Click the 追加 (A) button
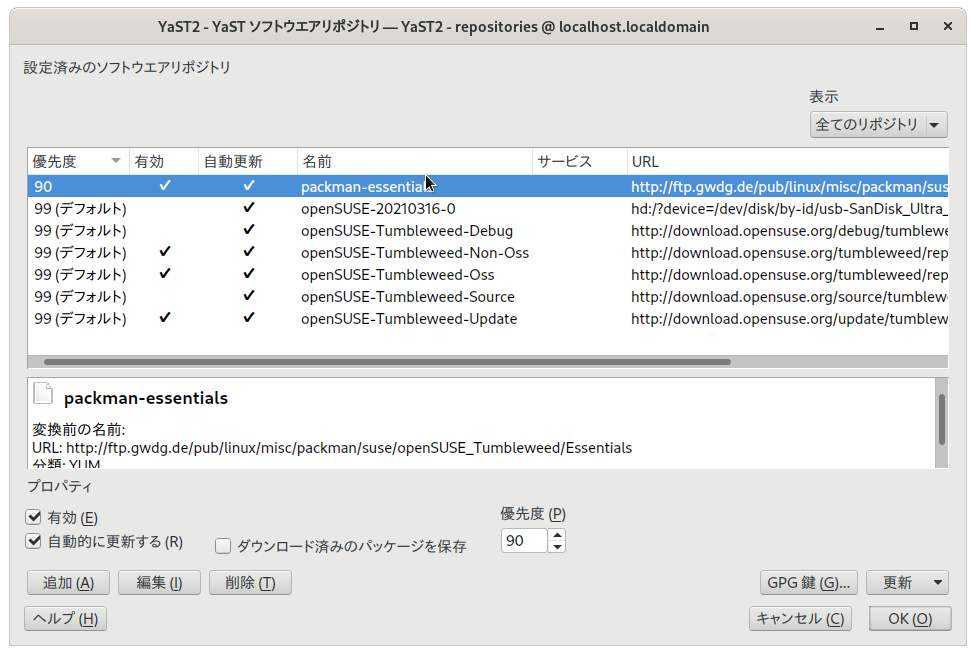976x655 pixels. (x=68, y=583)
